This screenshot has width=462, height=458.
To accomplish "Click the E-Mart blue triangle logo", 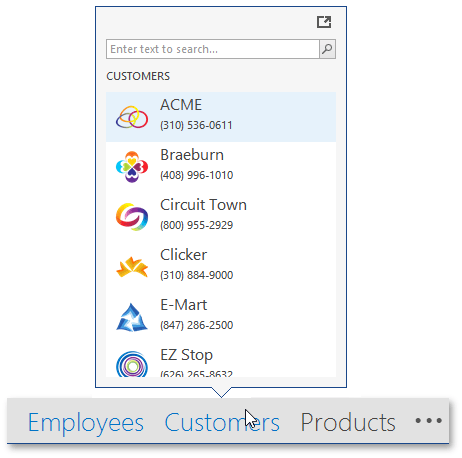I will pyautogui.click(x=132, y=317).
